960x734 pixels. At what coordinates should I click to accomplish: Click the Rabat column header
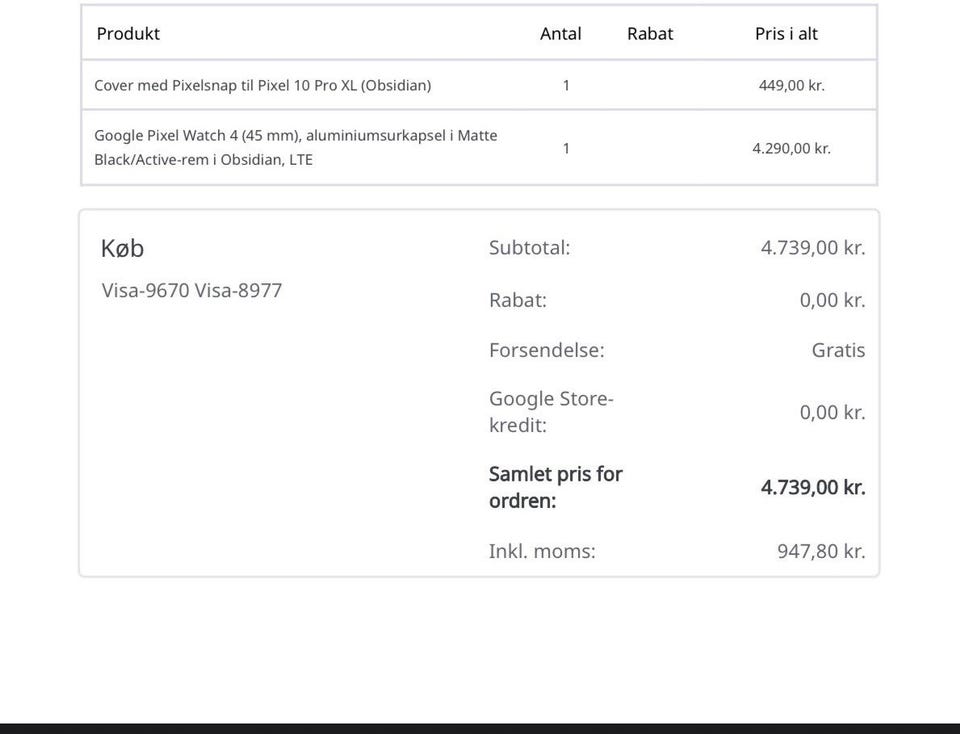click(x=650, y=34)
